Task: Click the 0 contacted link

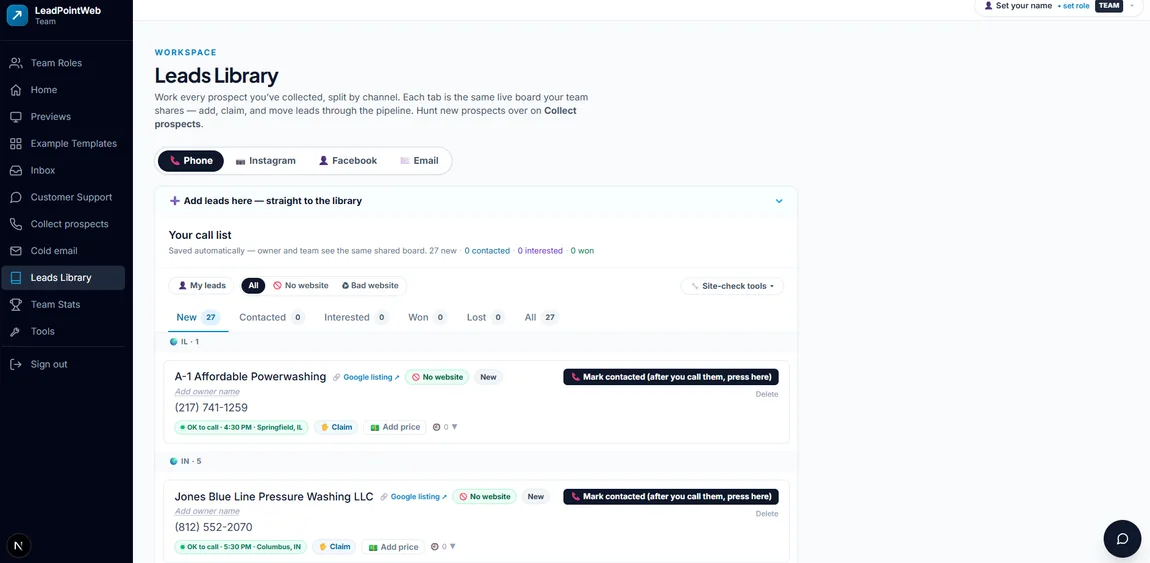Action: coord(487,251)
